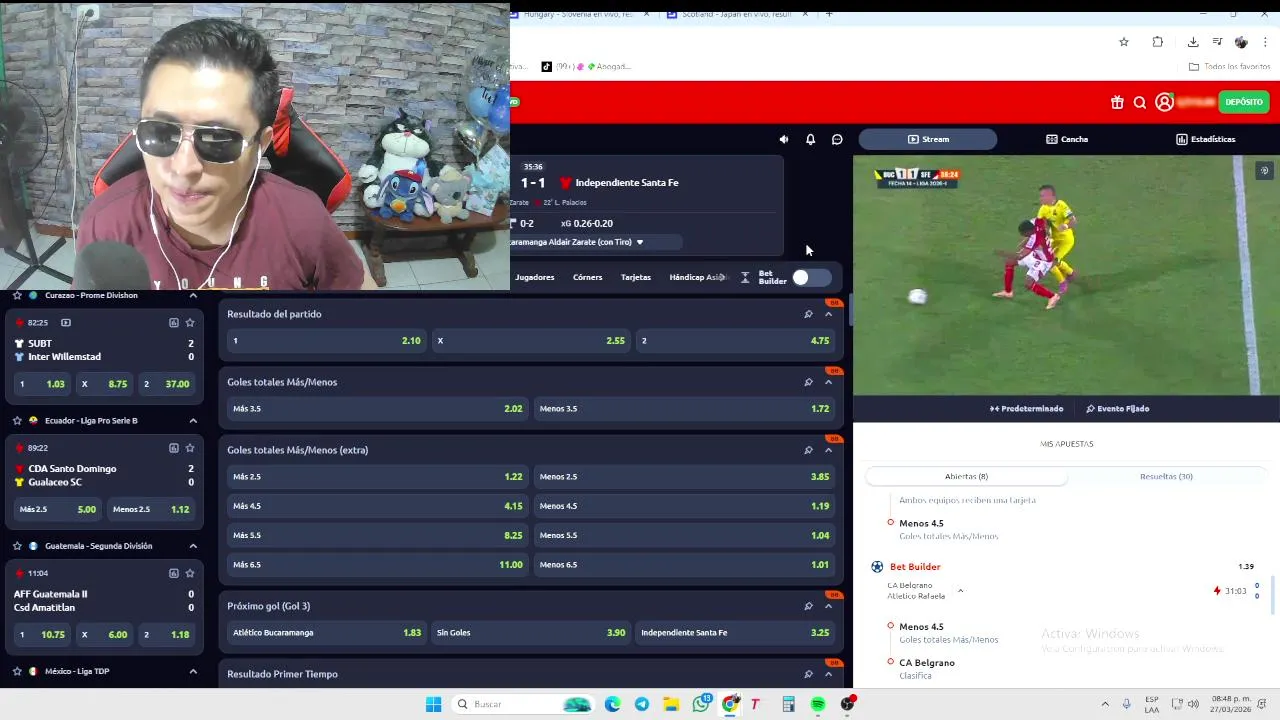Select the Evento Fijado option
The image size is (1280, 720).
click(1117, 409)
